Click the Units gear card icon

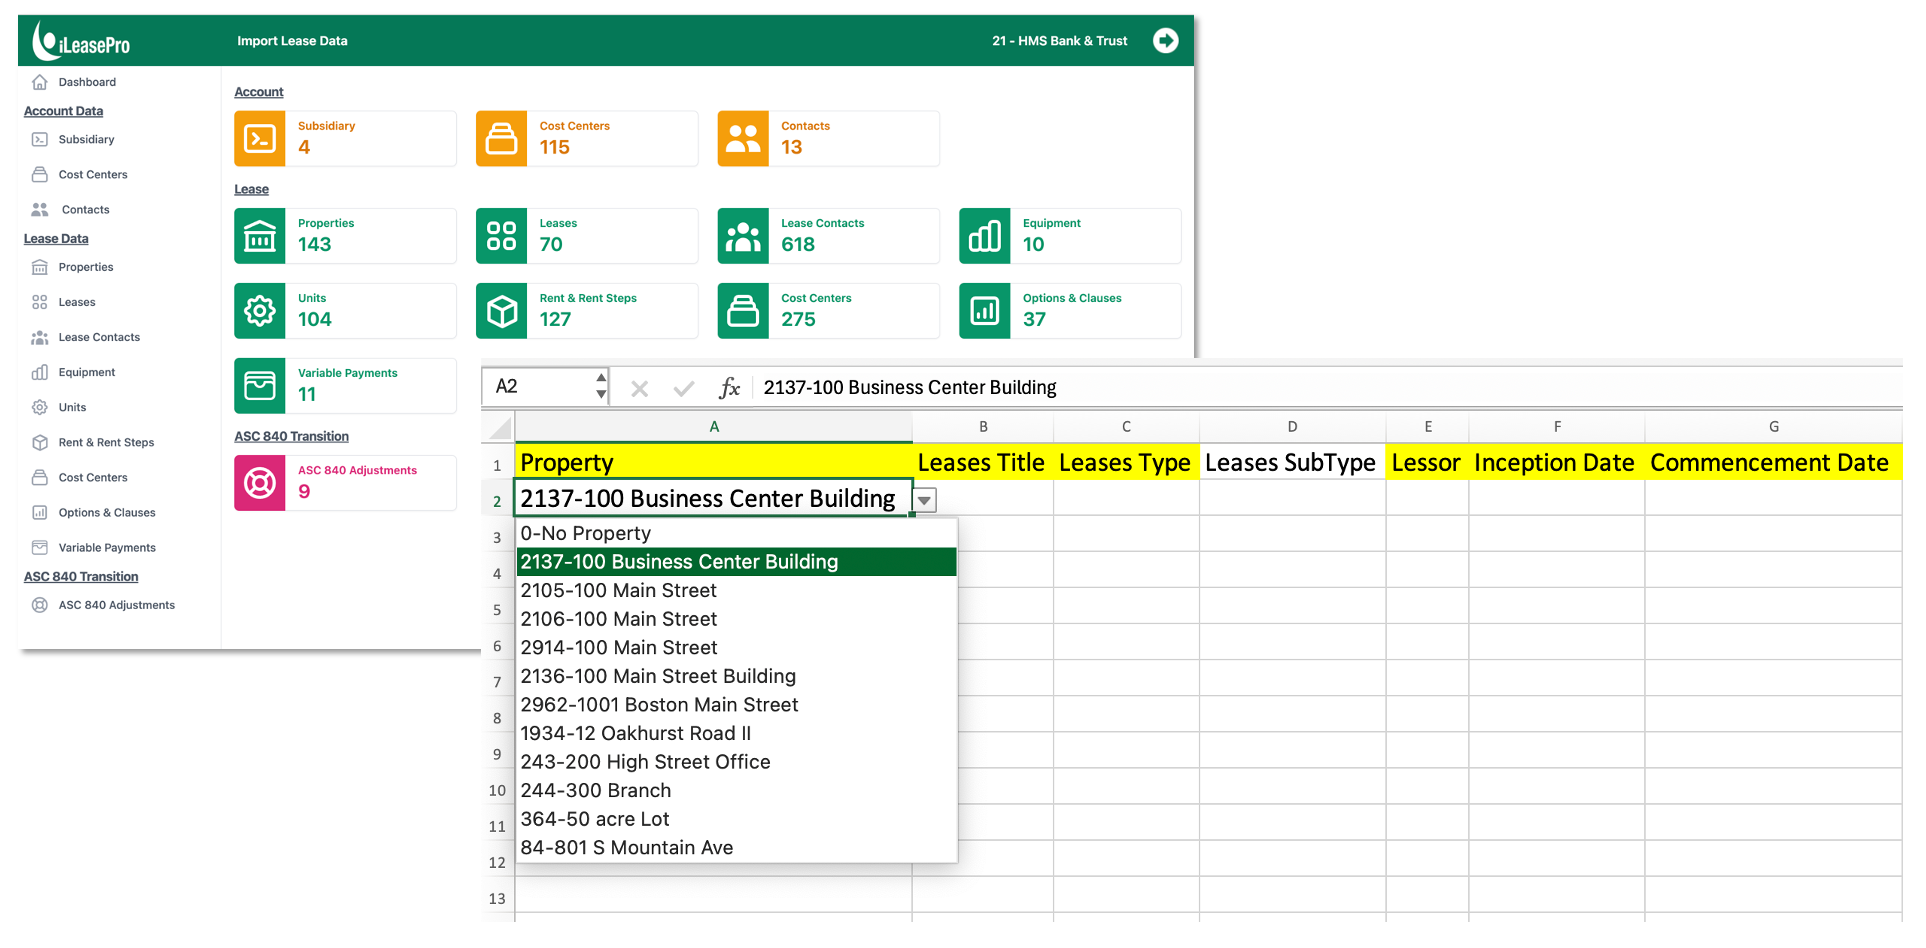(x=260, y=311)
